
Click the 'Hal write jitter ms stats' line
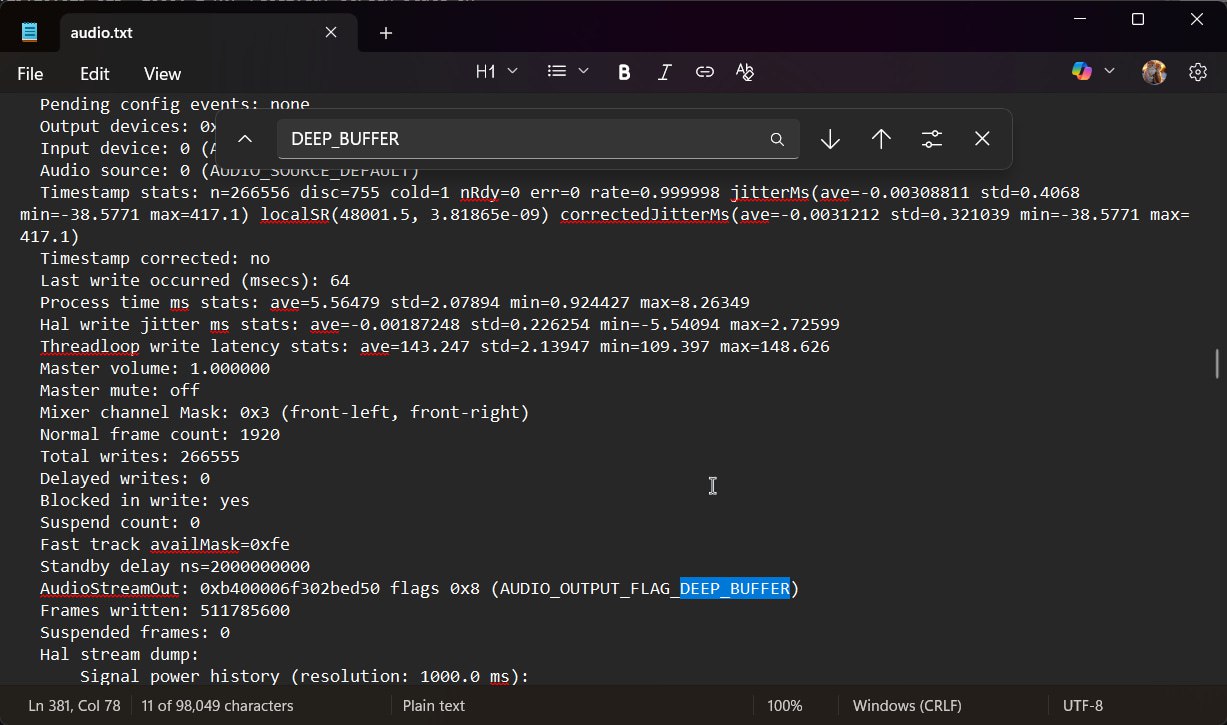[x=440, y=324]
